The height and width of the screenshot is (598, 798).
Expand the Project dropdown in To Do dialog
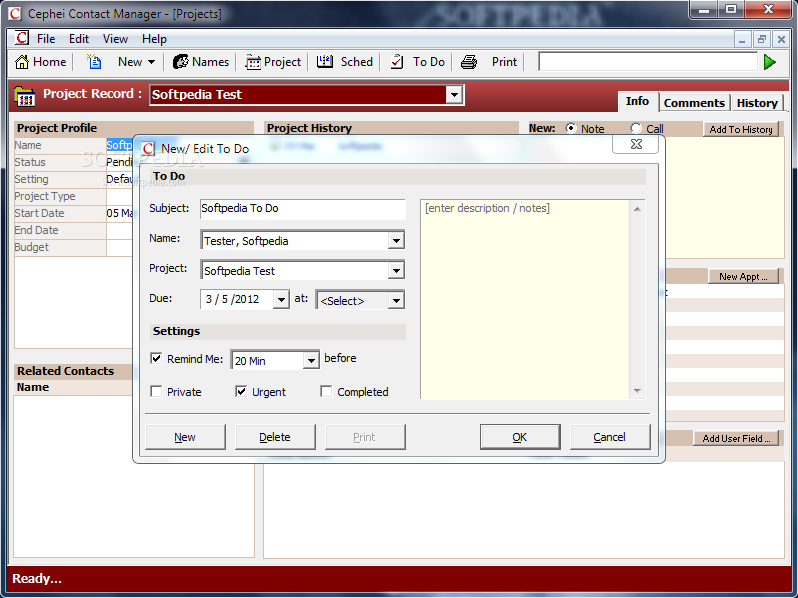click(x=395, y=271)
